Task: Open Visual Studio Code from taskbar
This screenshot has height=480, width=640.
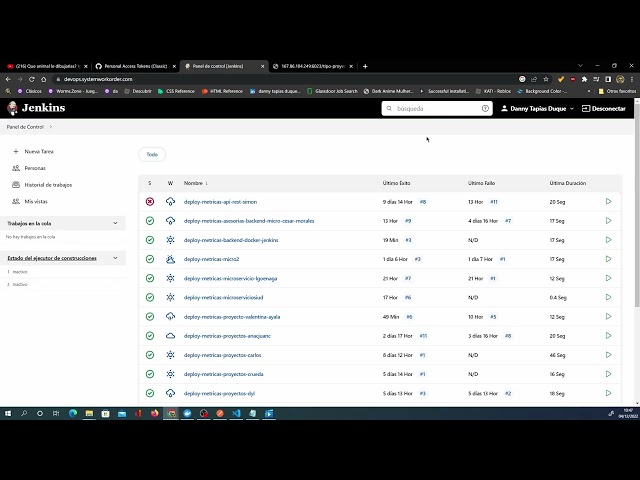Action: (236, 413)
